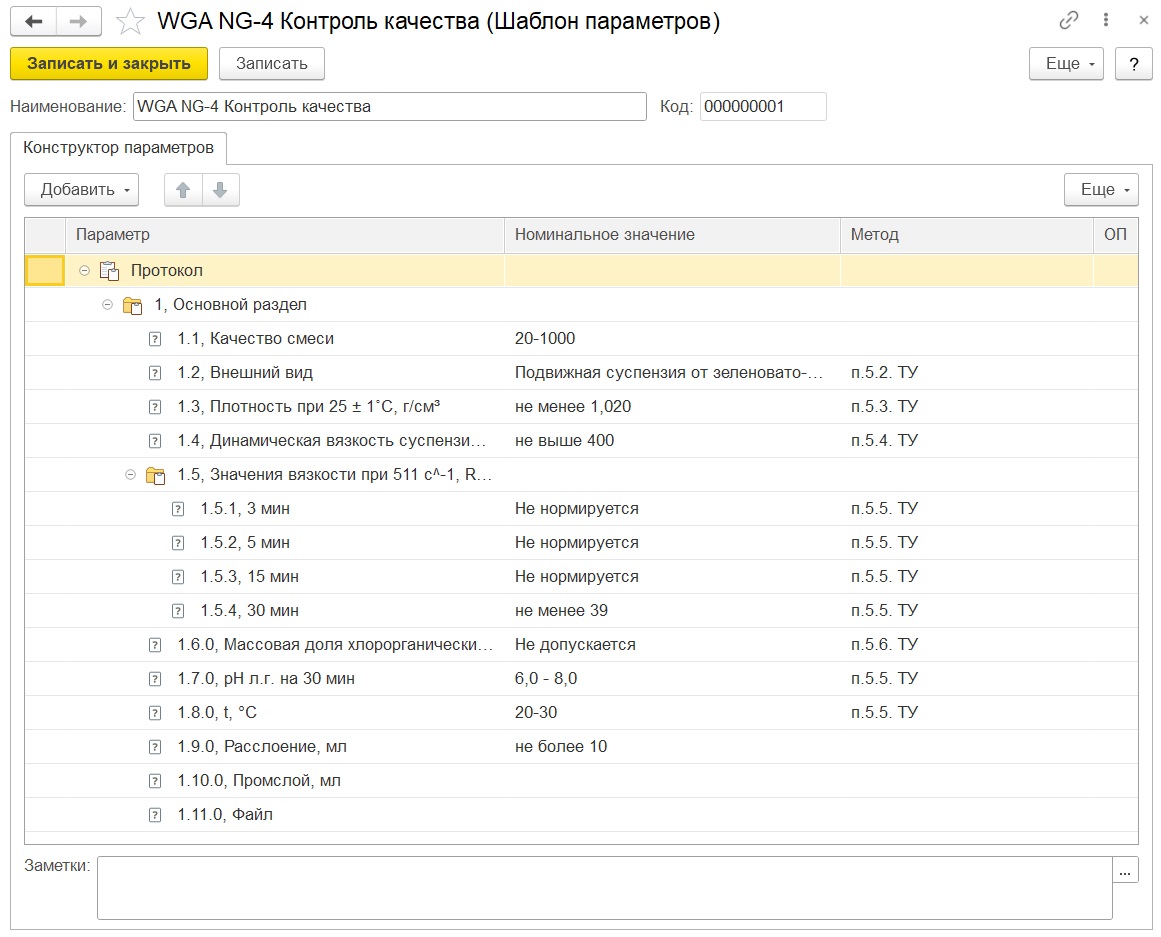Go forward with the right arrow button

click(78, 21)
